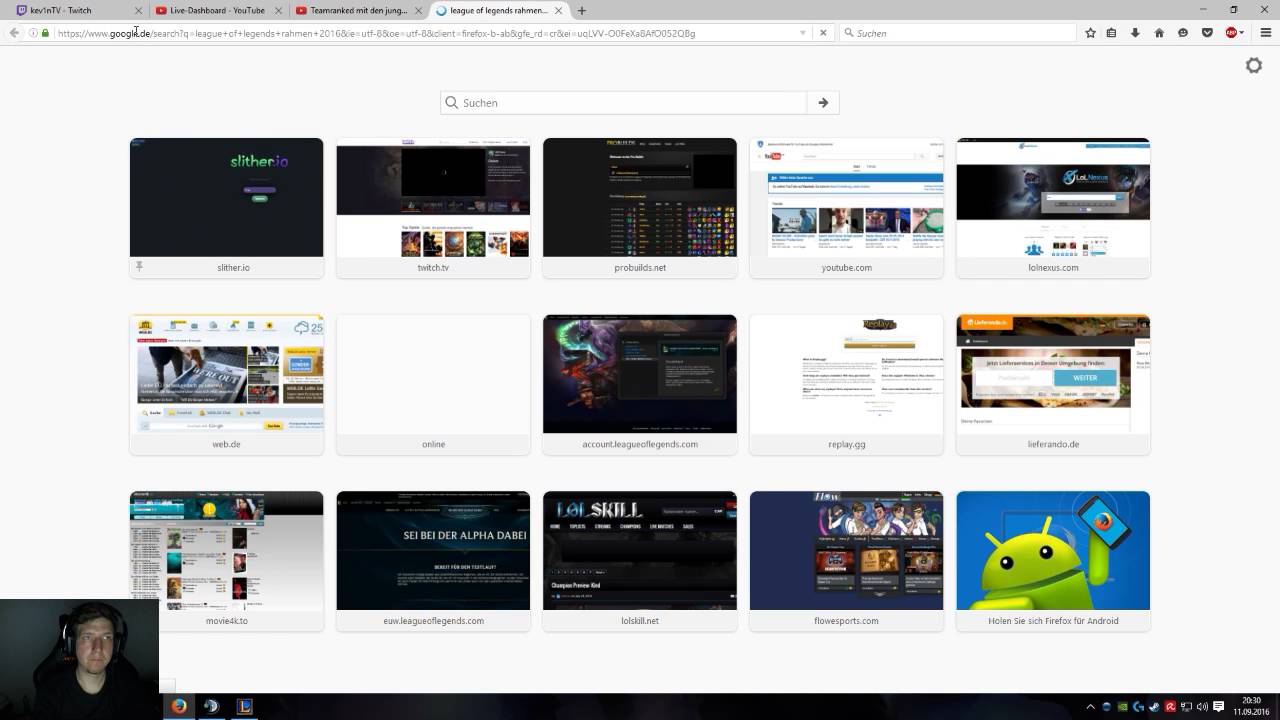Open the youtube.com tile

point(846,208)
